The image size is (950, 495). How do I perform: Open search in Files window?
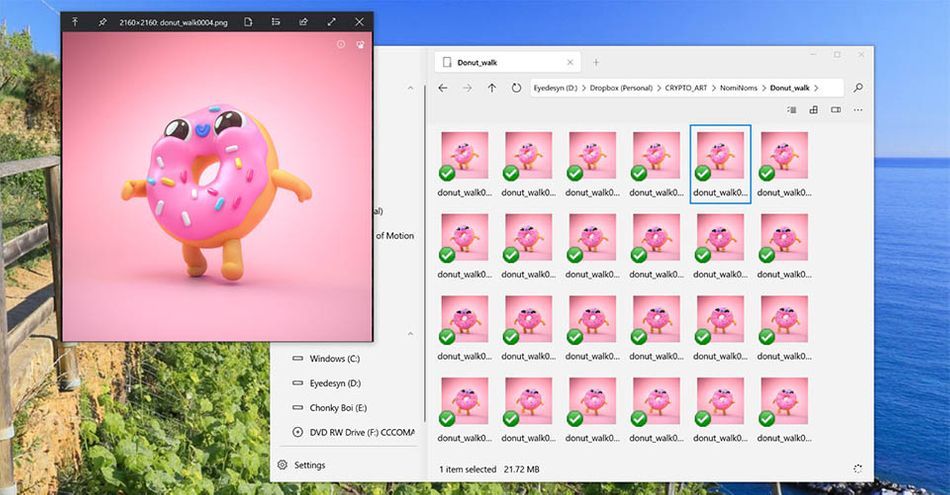(858, 88)
